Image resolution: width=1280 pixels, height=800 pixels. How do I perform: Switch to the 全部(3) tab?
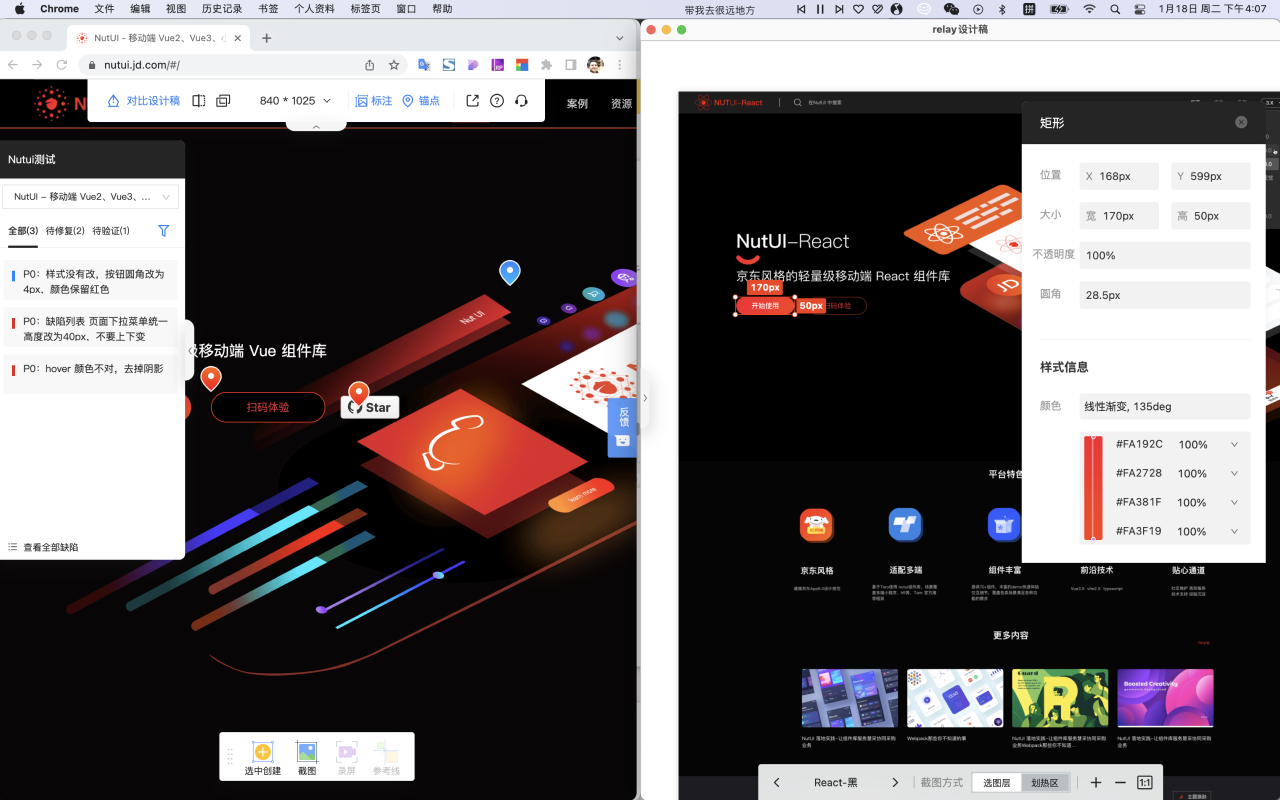click(23, 231)
